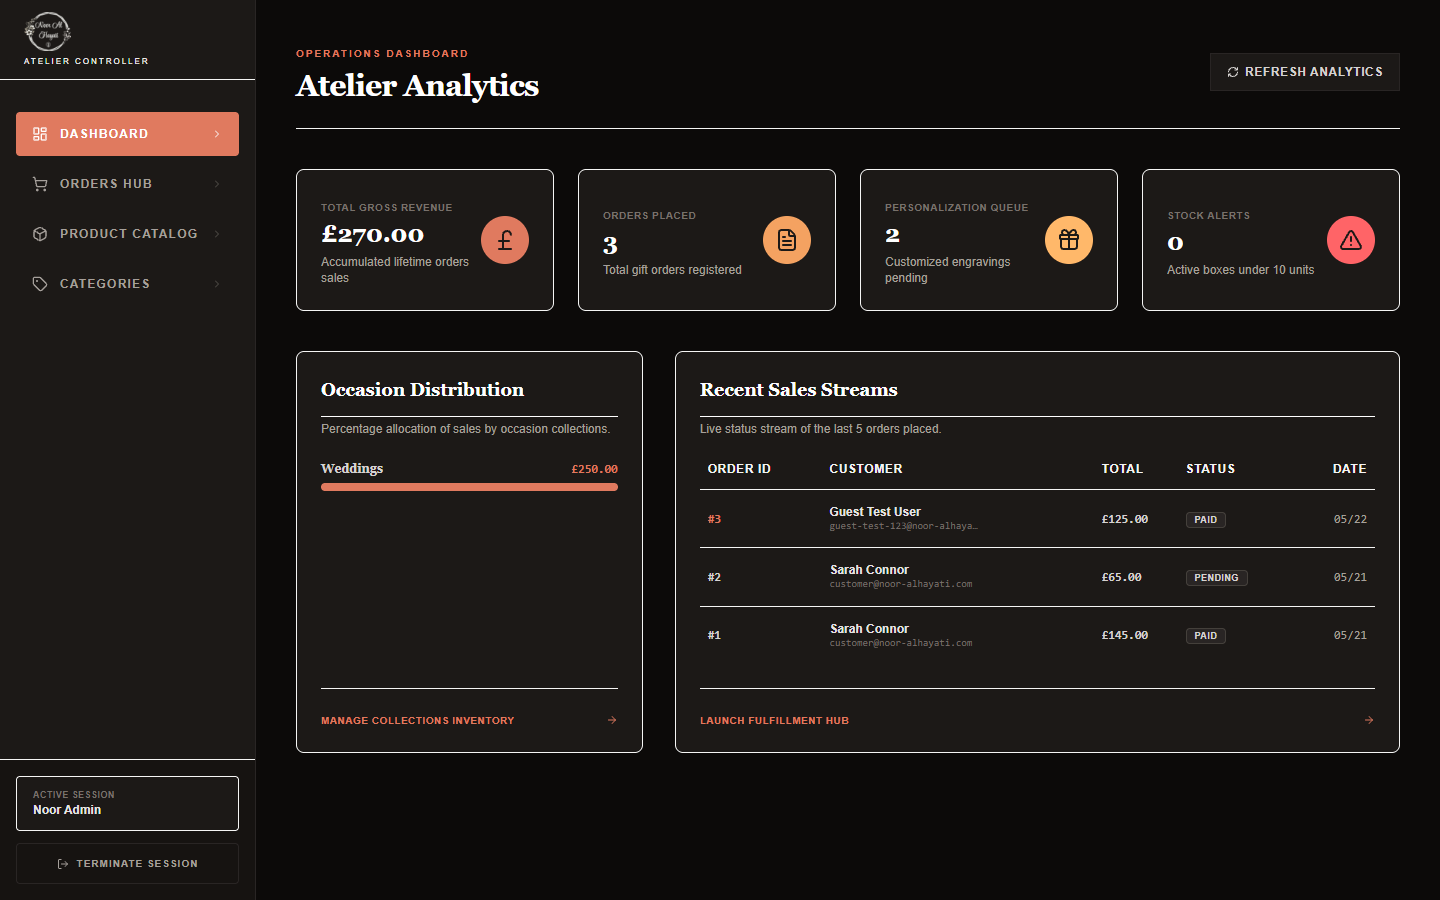Screen dimensions: 1440x900
Task: Go to Orders Hub
Action: point(127,184)
